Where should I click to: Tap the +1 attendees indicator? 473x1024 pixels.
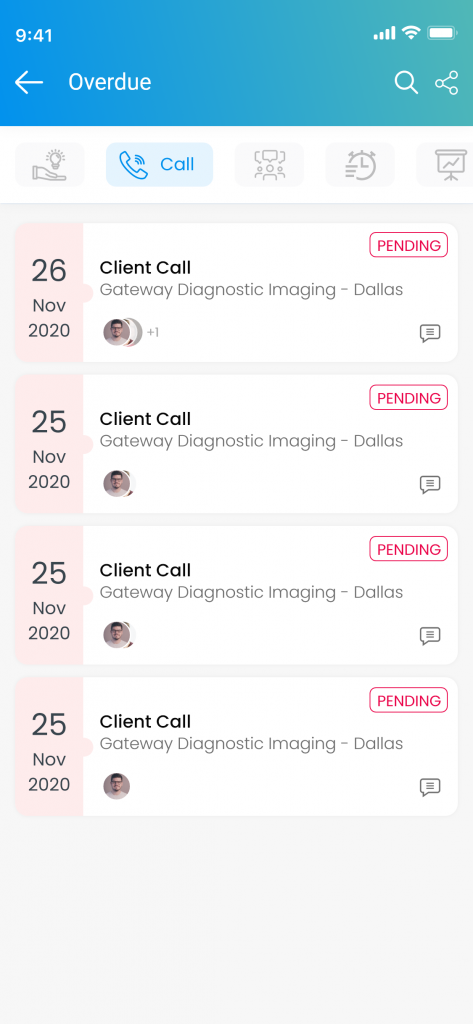point(153,332)
